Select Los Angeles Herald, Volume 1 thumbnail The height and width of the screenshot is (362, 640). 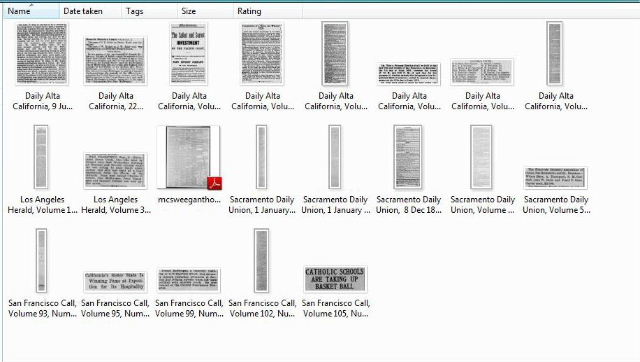[x=41, y=157]
